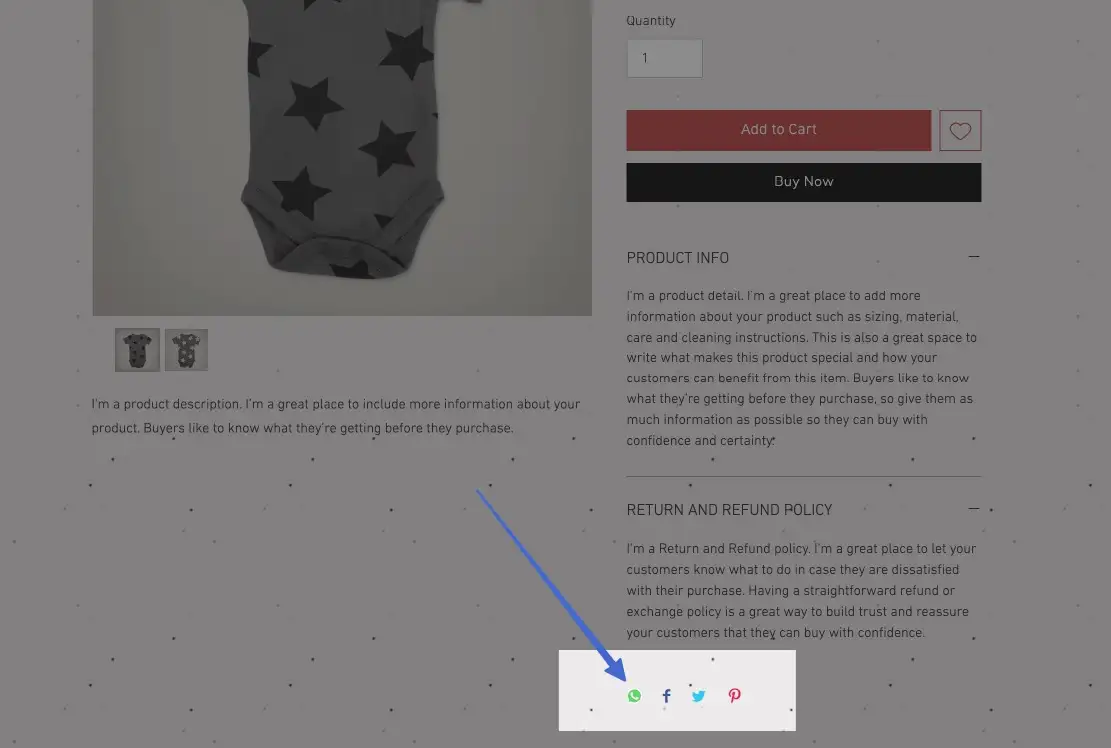The height and width of the screenshot is (748, 1111).
Task: Share the product via WhatsApp icon
Action: 634,696
